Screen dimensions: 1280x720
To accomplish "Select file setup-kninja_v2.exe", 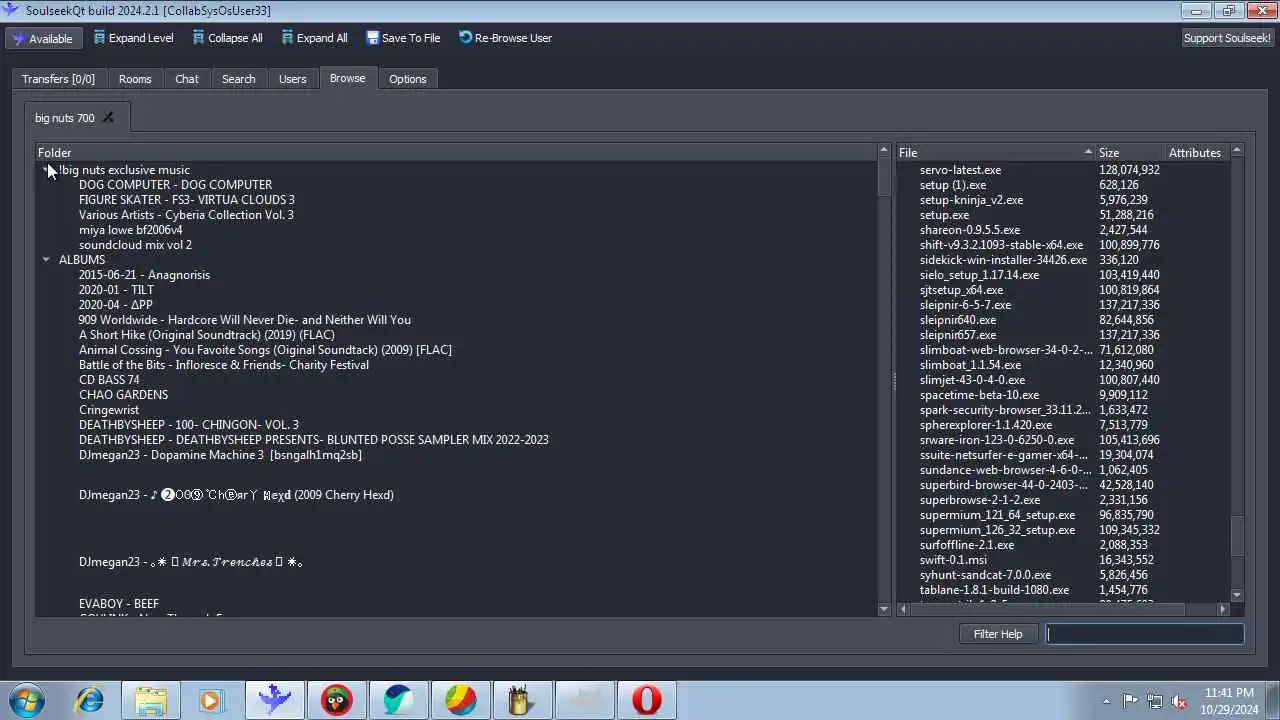I will click(971, 200).
